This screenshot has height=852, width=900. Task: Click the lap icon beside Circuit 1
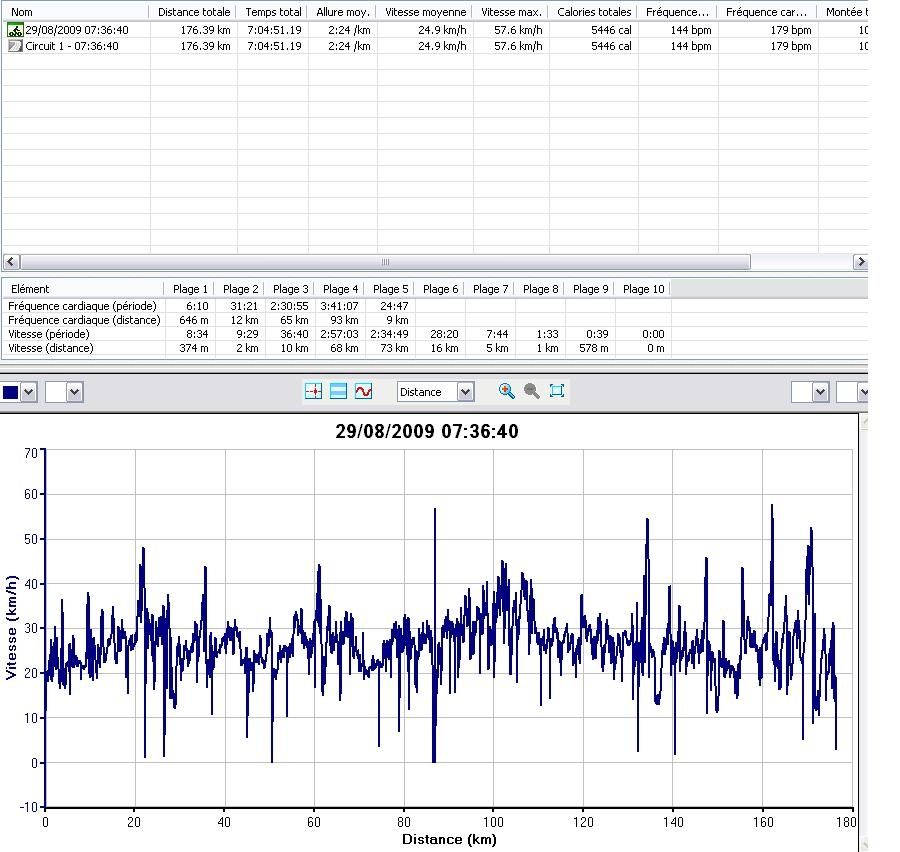tap(15, 46)
